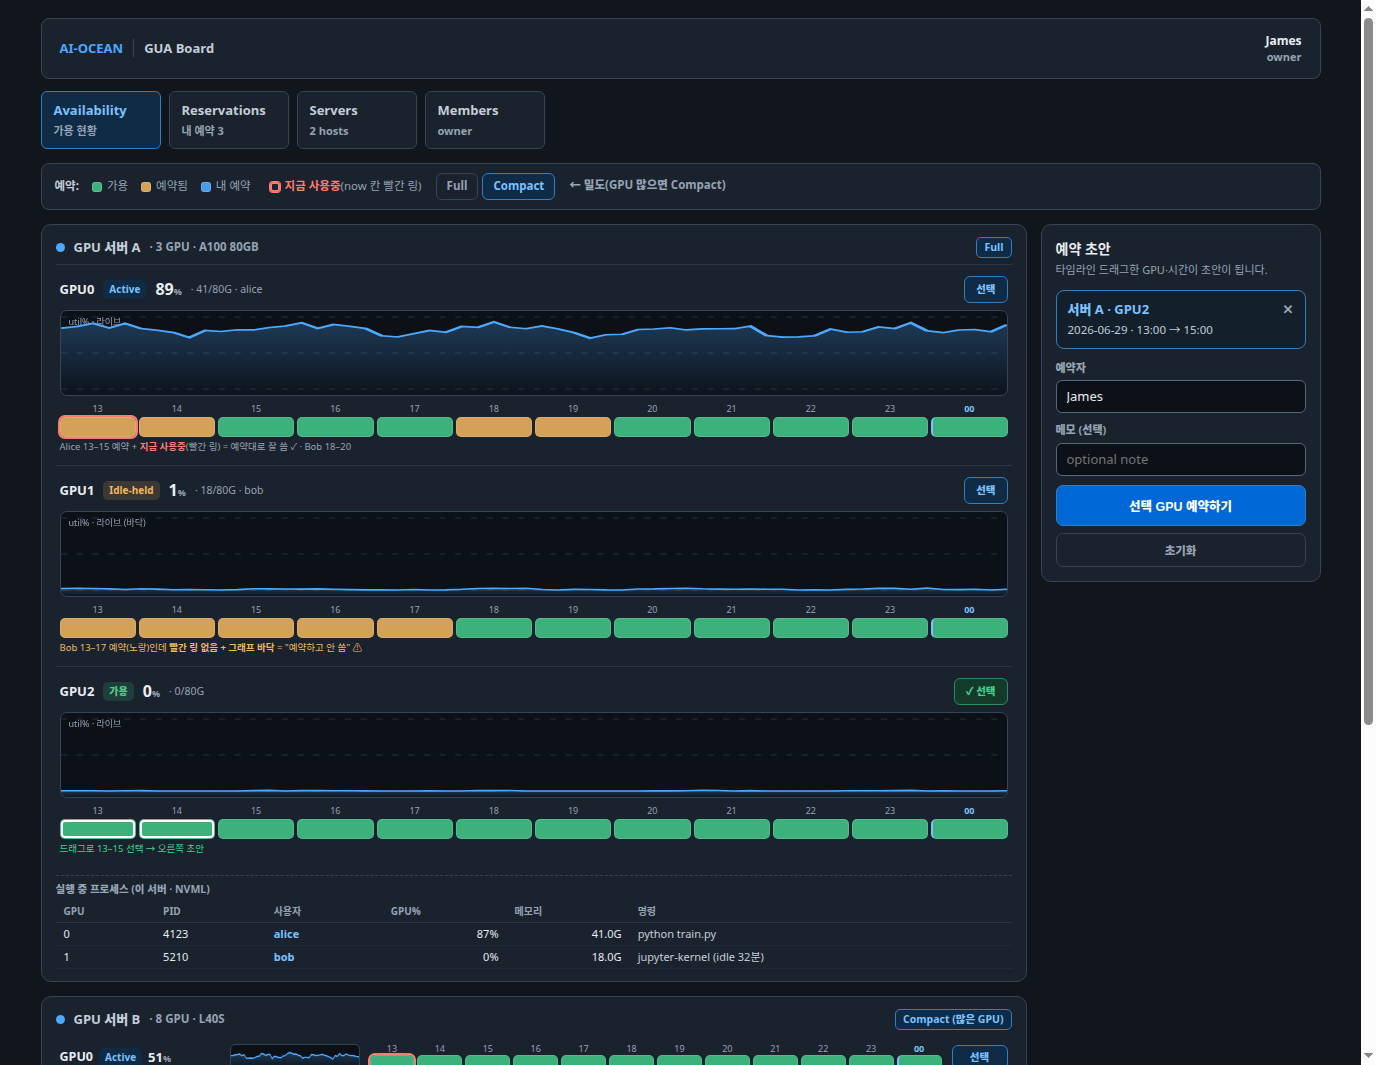The height and width of the screenshot is (1065, 1376).
Task: Select the 18:00 free slot on GPU1
Action: pyautogui.click(x=494, y=628)
